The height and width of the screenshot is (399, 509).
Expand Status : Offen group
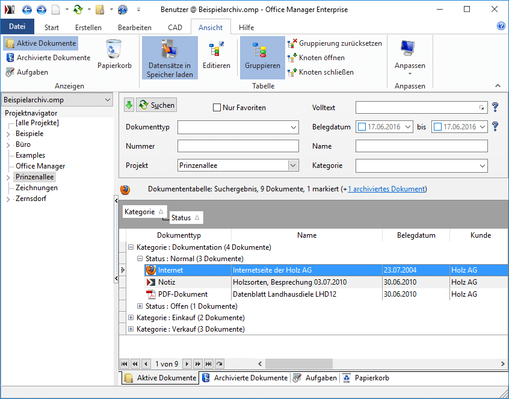[x=140, y=306]
